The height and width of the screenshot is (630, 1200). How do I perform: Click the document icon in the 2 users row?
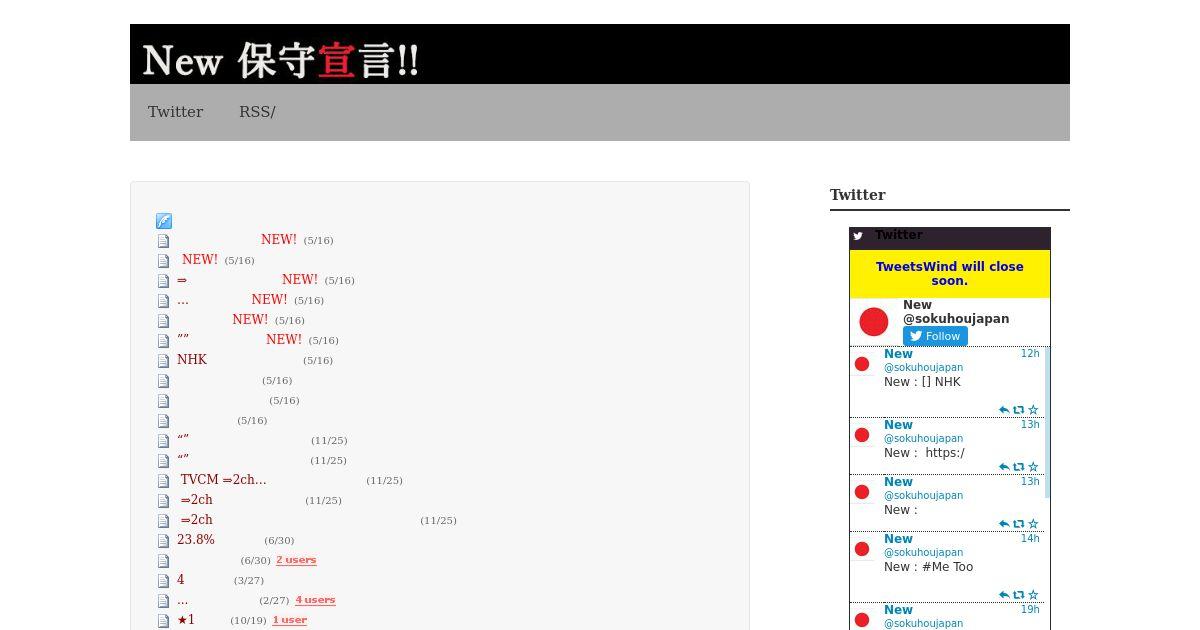163,561
